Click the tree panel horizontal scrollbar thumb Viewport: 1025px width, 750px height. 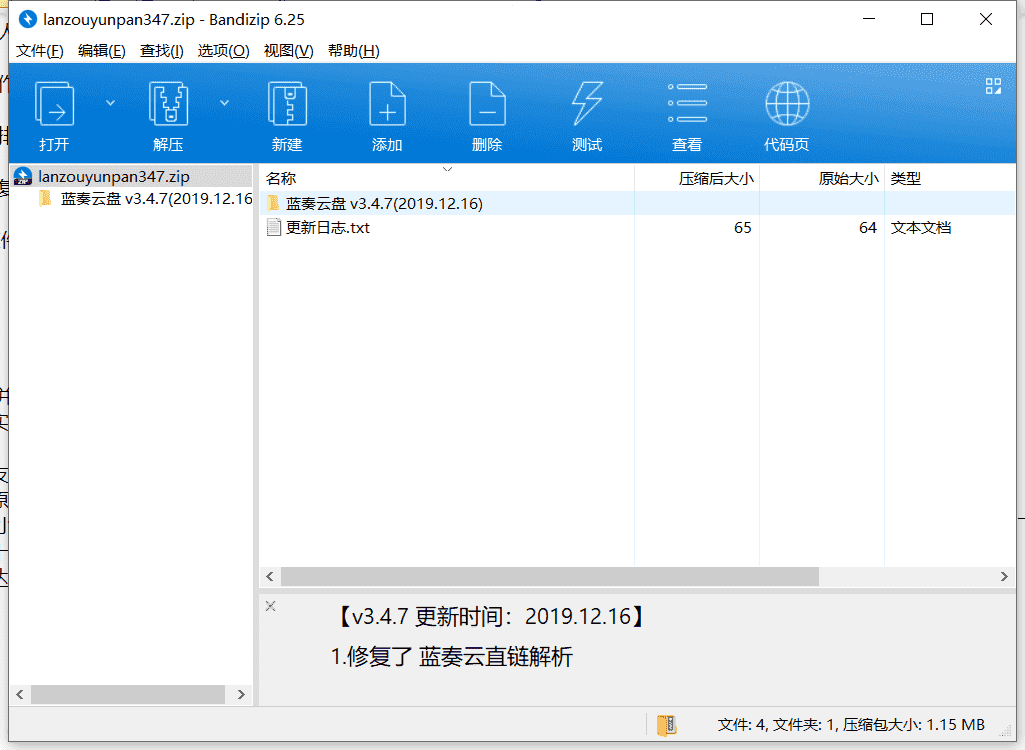pos(128,694)
